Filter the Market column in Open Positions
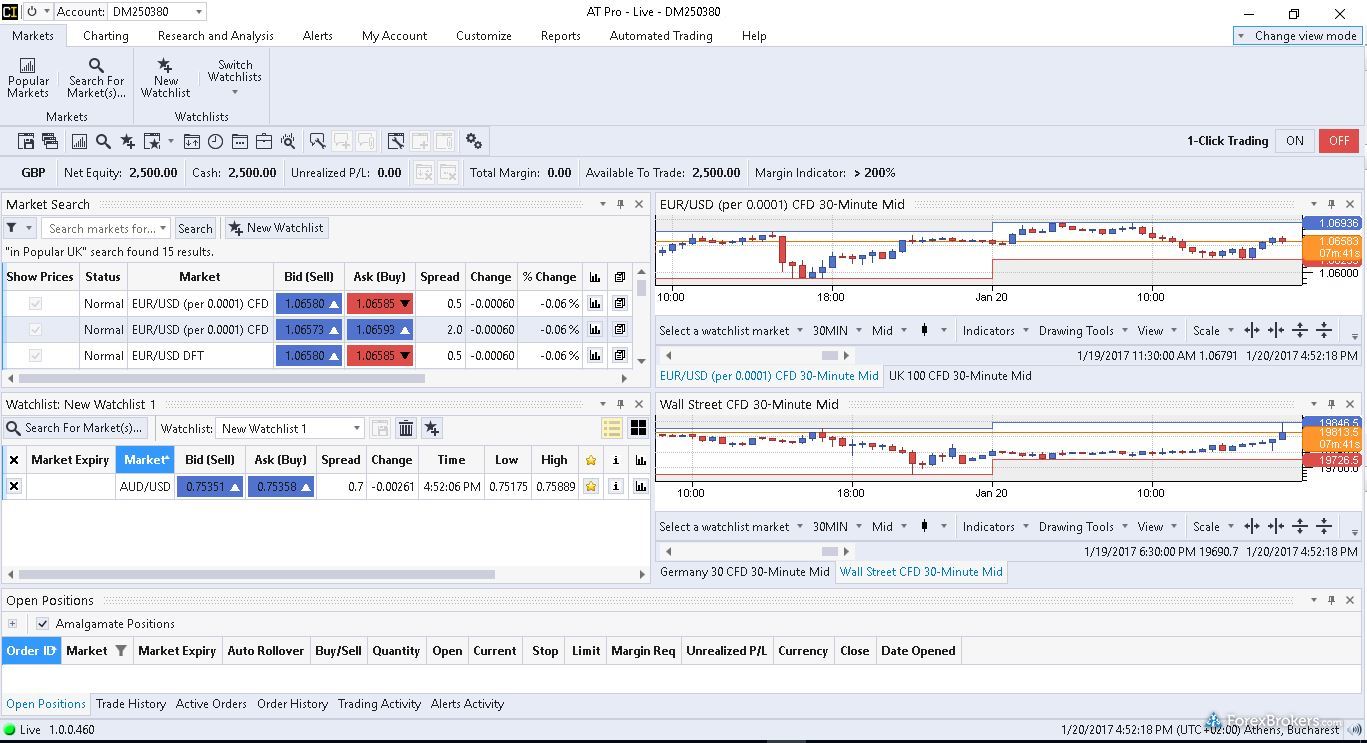This screenshot has width=1367, height=743. tap(121, 650)
